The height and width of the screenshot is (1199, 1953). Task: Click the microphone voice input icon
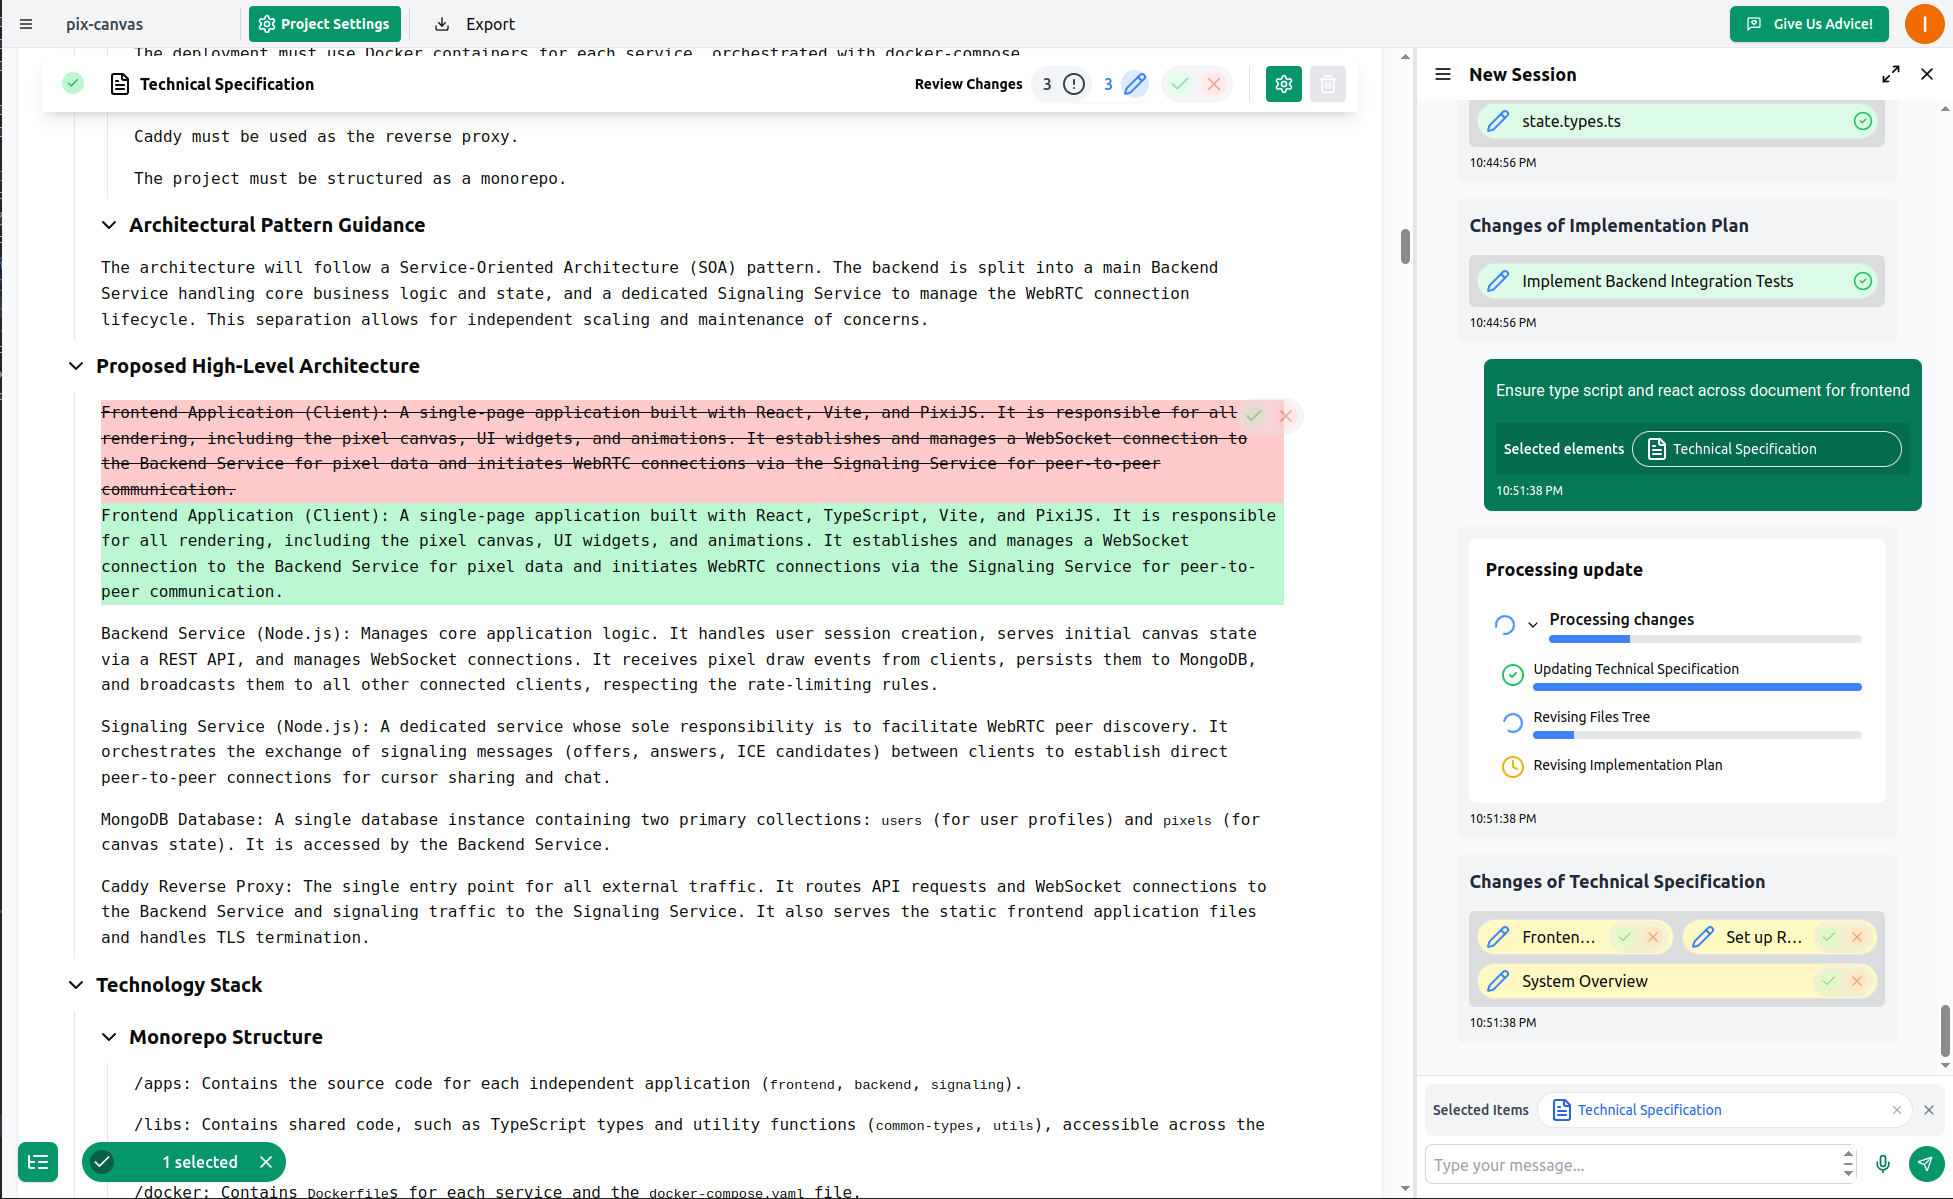(x=1883, y=1163)
